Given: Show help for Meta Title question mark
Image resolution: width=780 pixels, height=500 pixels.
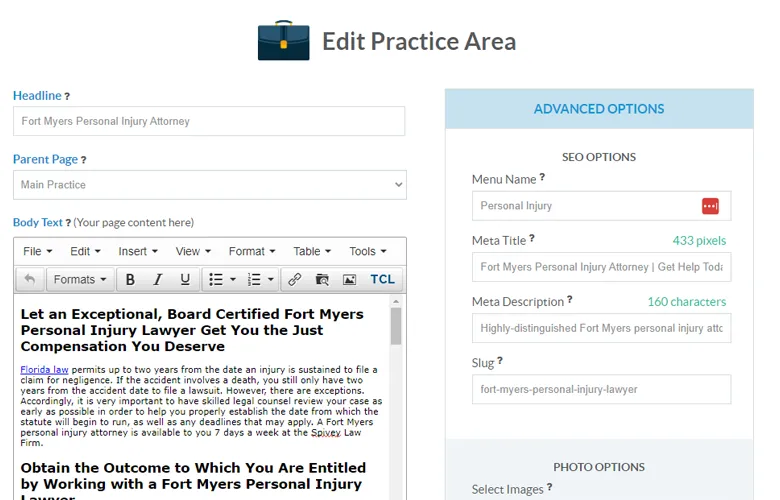Looking at the screenshot, I should point(532,238).
